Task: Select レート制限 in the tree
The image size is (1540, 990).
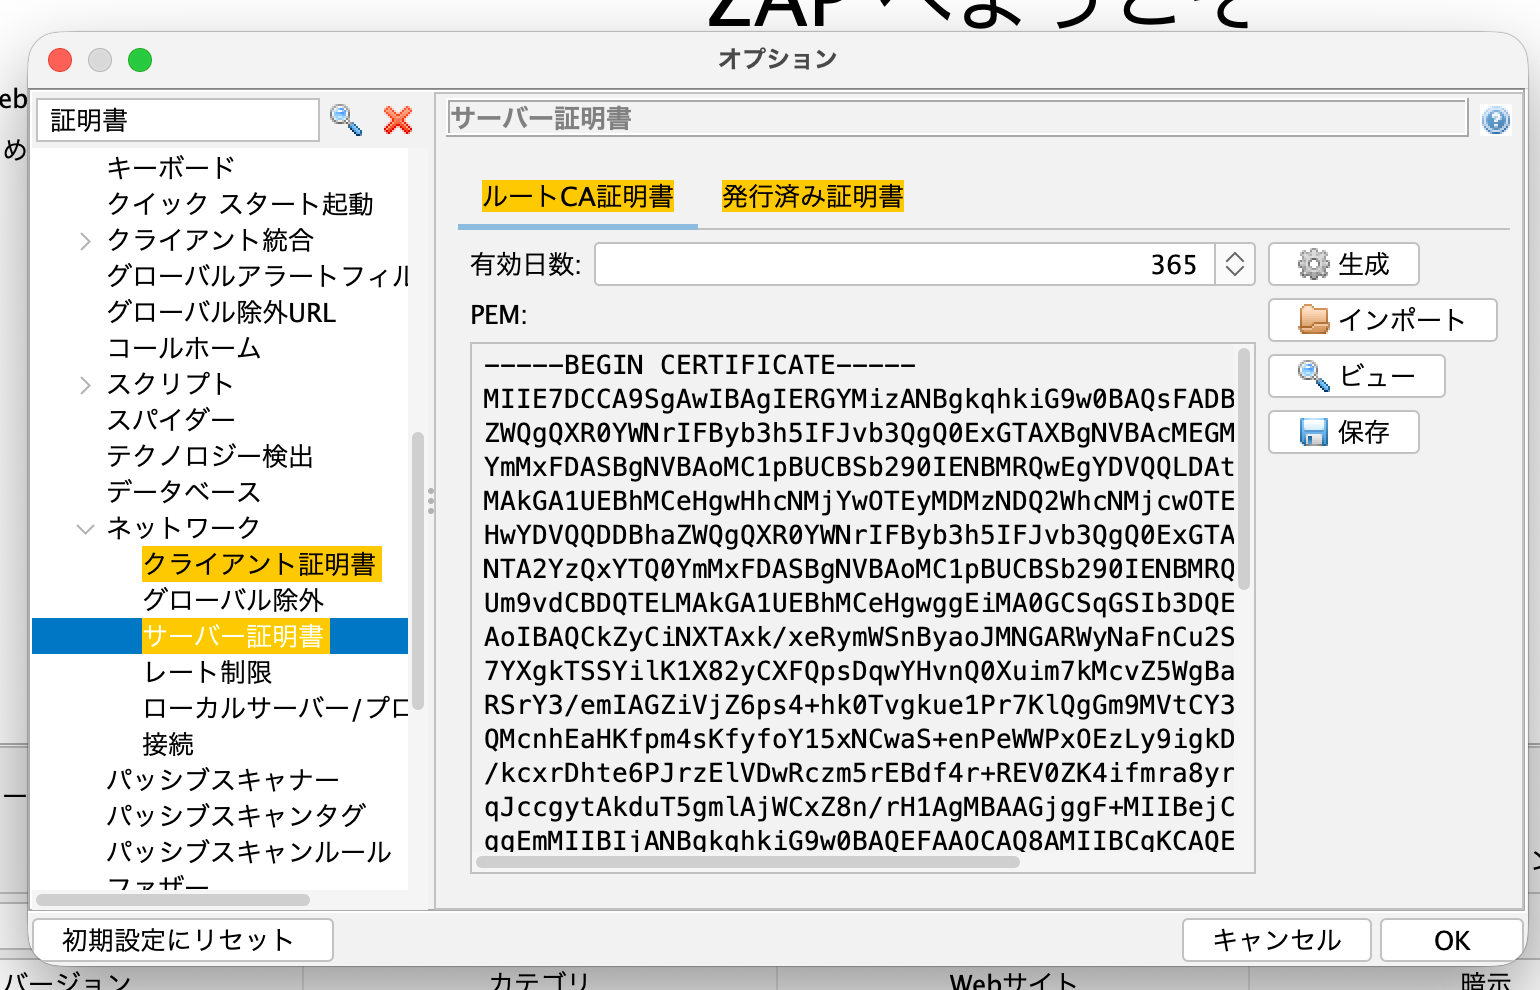Action: pyautogui.click(x=208, y=672)
